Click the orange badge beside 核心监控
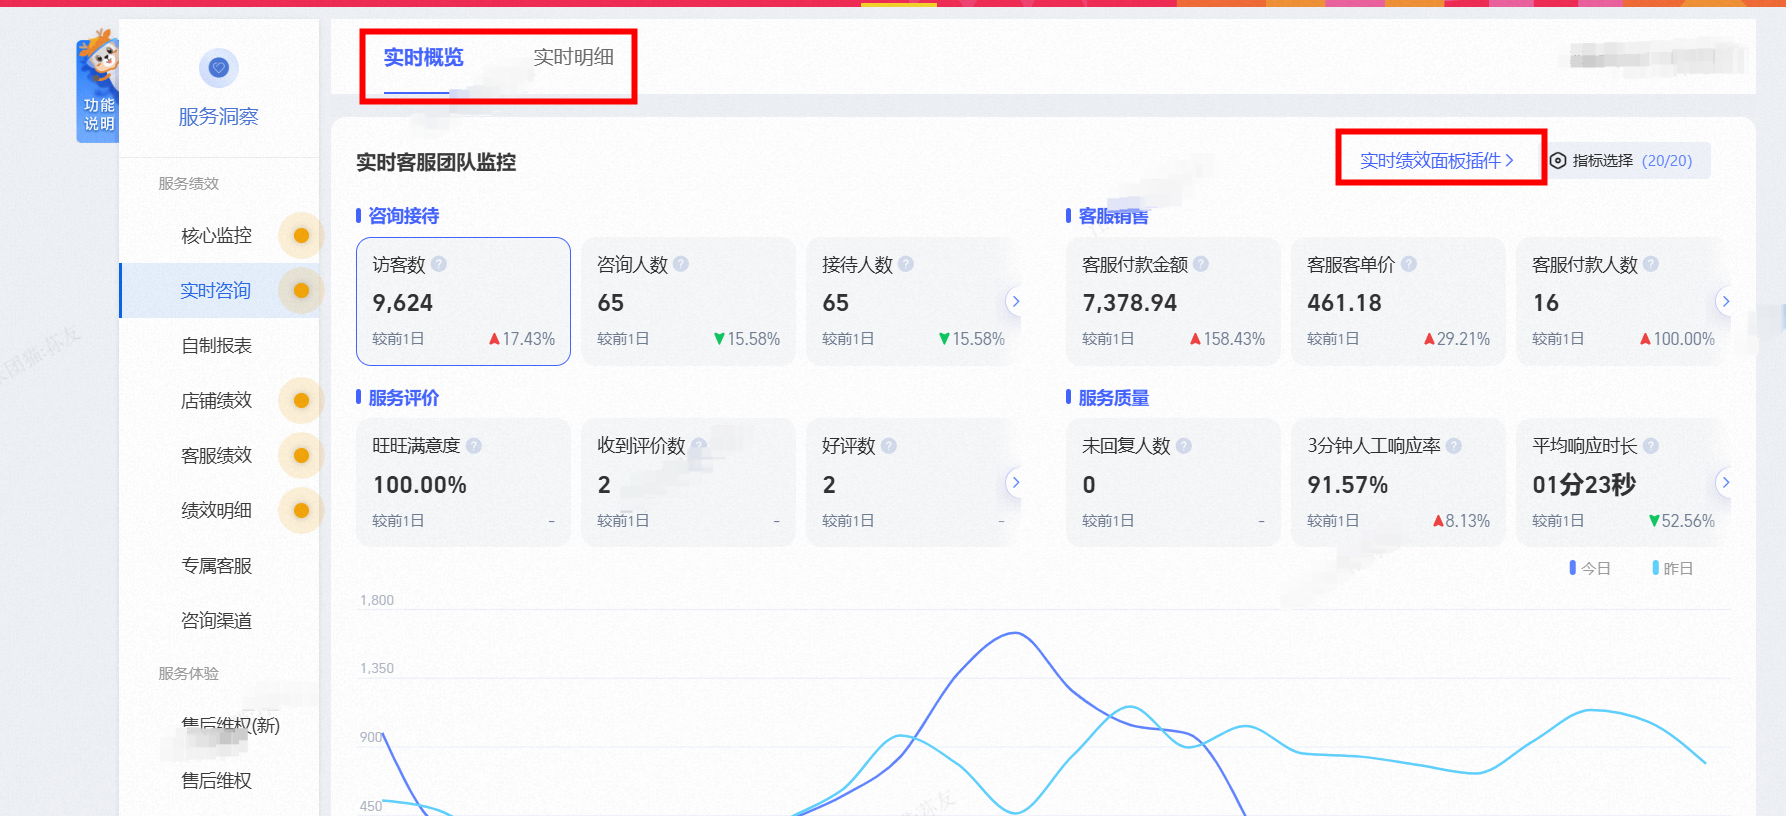Screen dimensions: 1786x816 301,236
